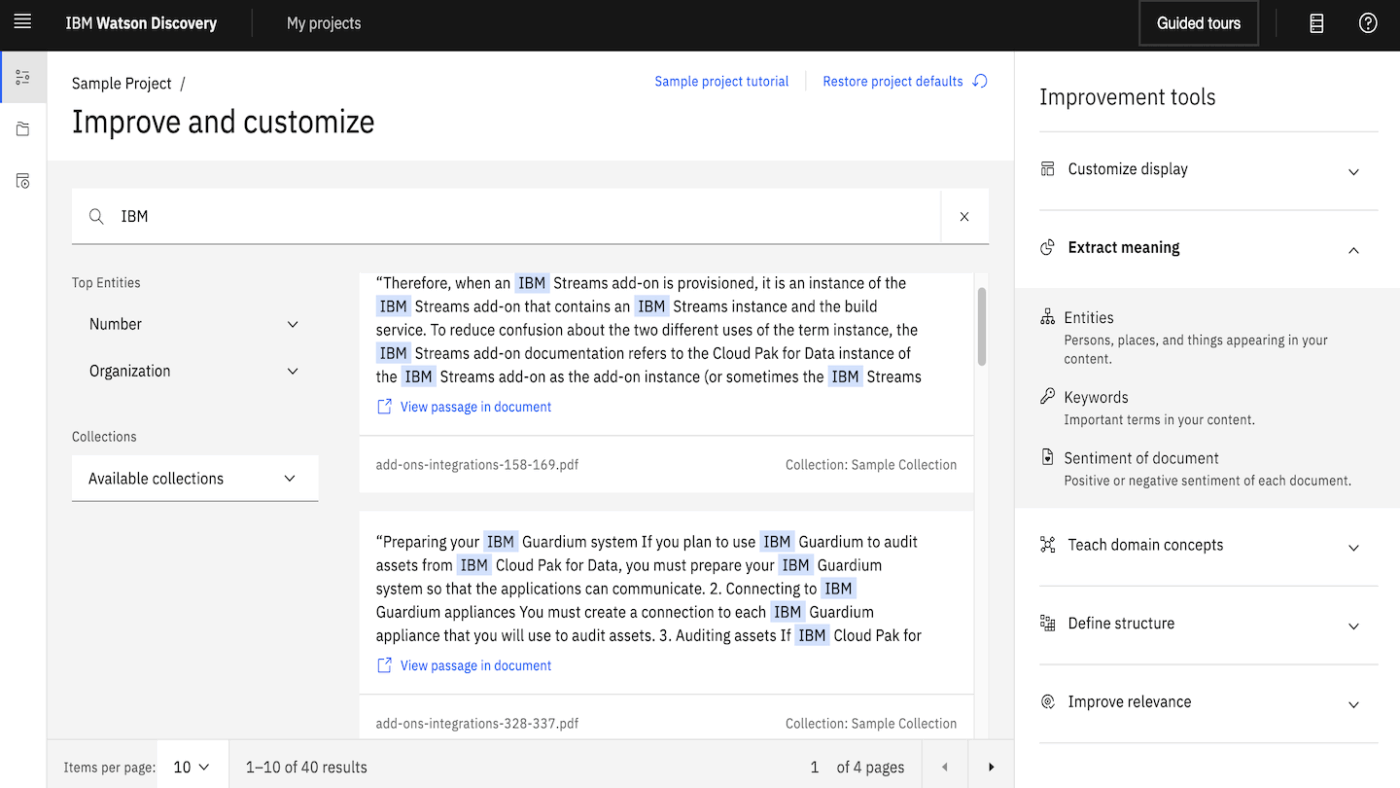Open the Sample project tutorial link

pos(721,81)
